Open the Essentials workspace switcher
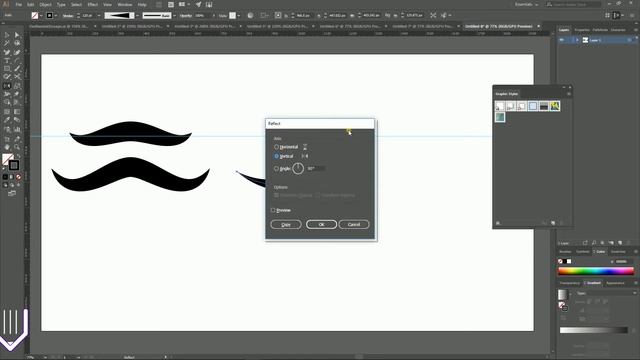Image resolution: width=640 pixels, height=360 pixels. pos(526,4)
